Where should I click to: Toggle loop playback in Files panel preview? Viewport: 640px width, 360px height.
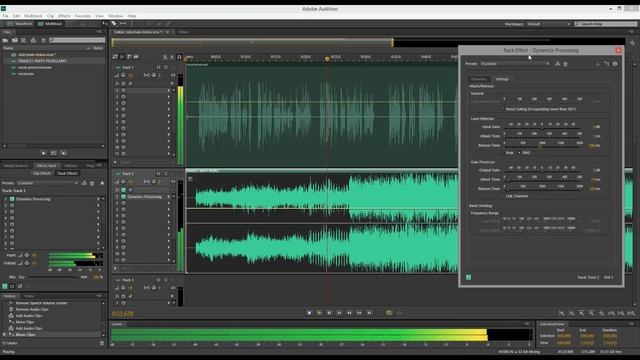coord(53,153)
